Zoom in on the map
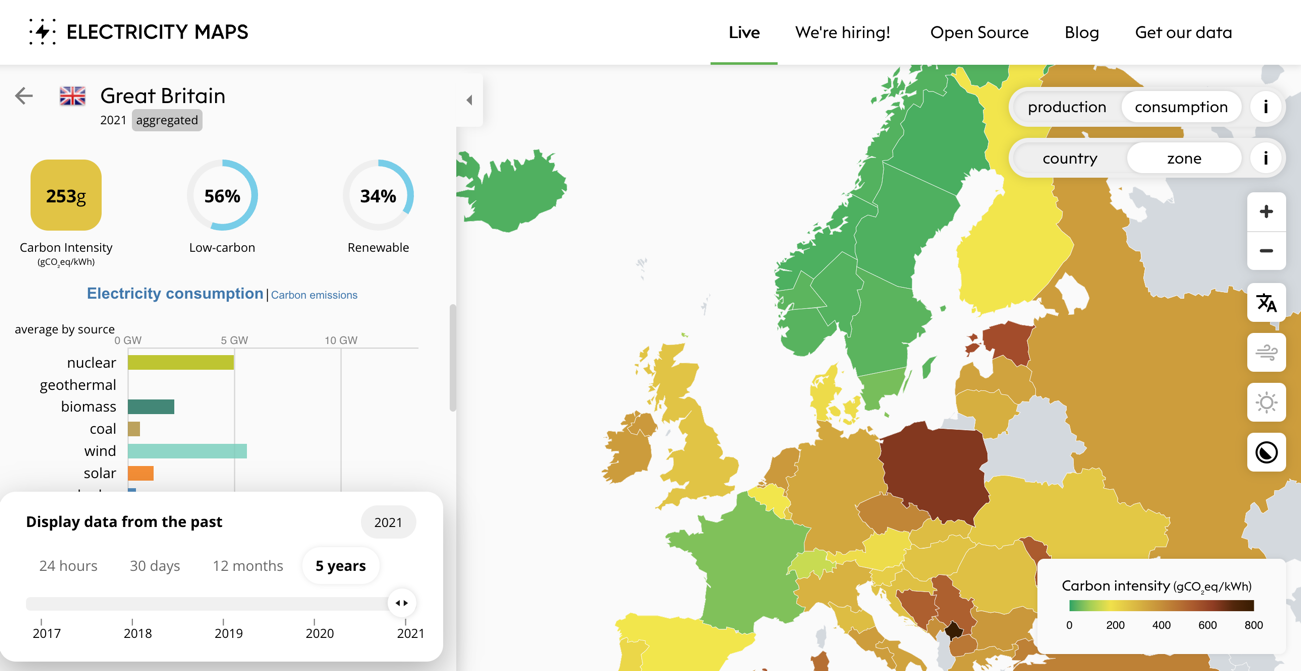 (x=1266, y=211)
